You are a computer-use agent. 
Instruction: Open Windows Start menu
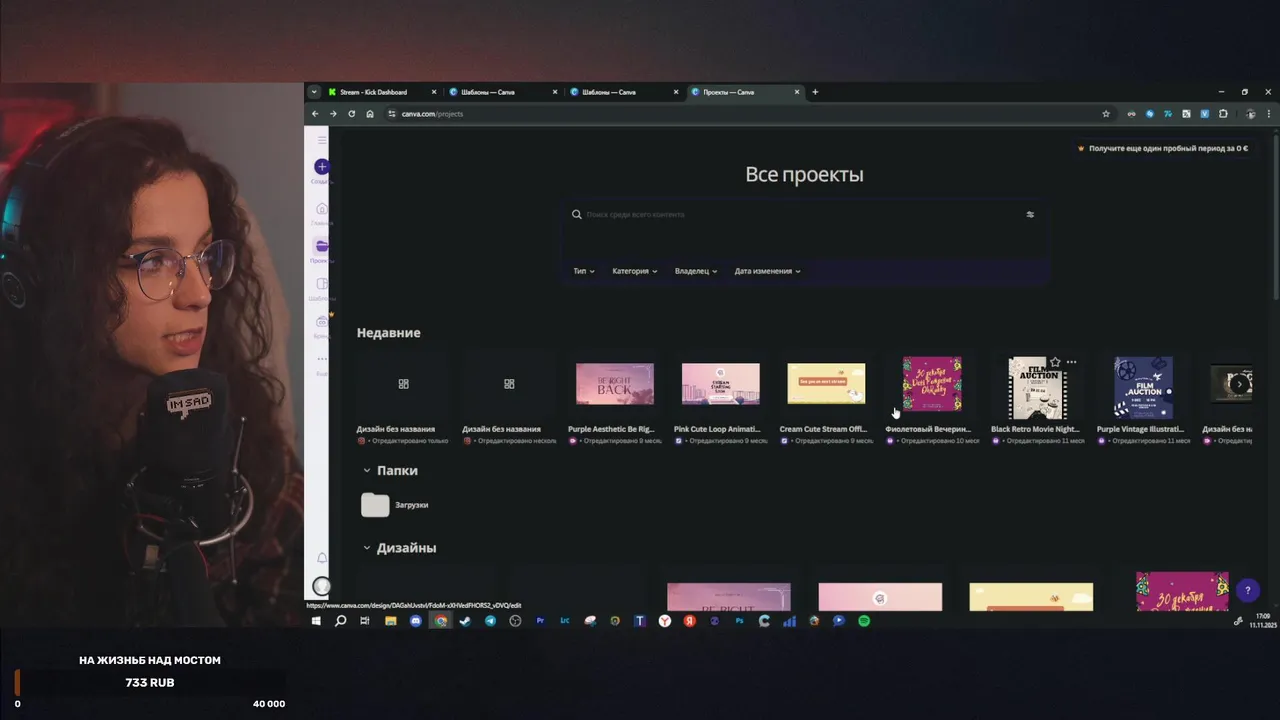point(316,621)
